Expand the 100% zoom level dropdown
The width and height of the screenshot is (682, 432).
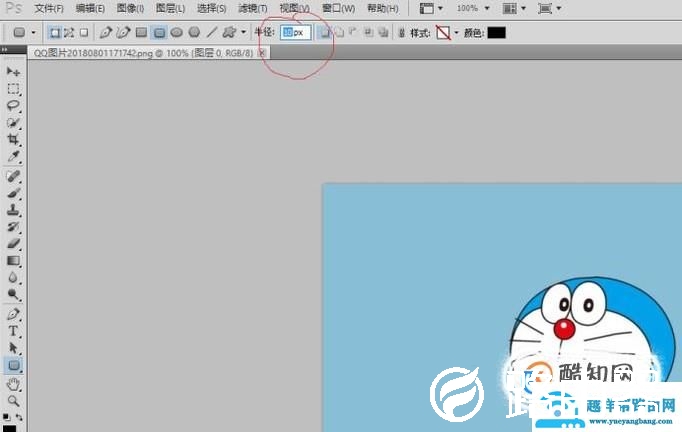(487, 8)
